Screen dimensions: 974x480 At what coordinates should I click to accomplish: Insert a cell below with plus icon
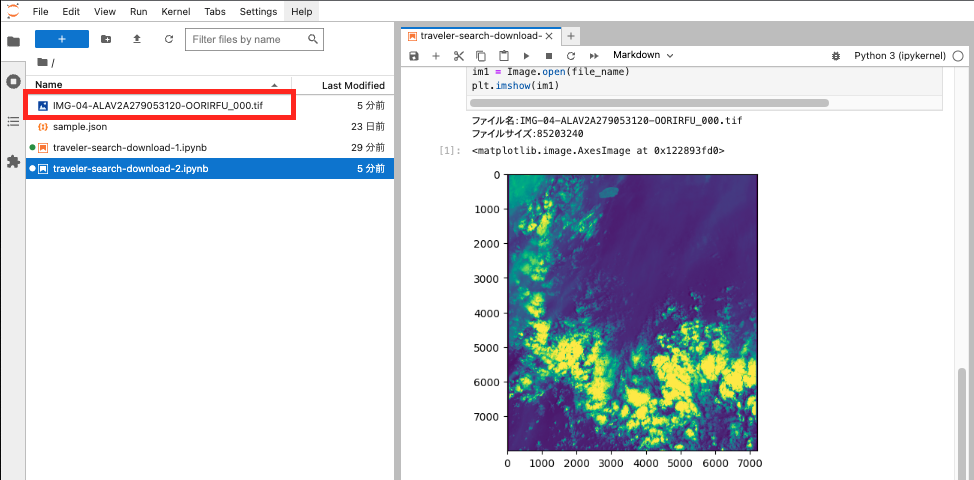436,56
